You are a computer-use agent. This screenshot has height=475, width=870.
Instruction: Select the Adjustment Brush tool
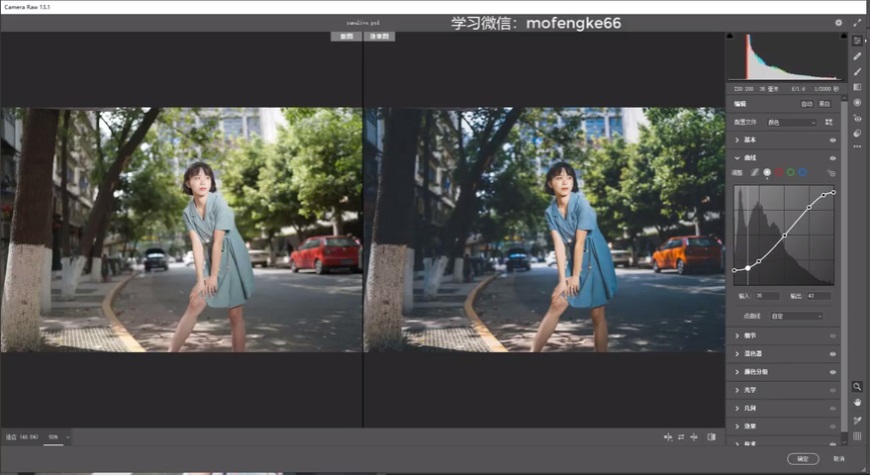857,72
